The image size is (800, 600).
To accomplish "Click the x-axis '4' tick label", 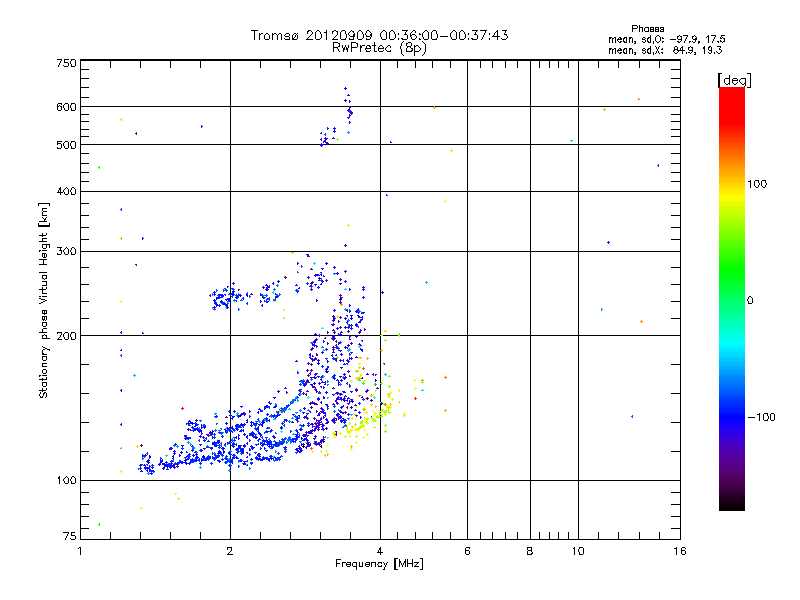I will 380,551.
